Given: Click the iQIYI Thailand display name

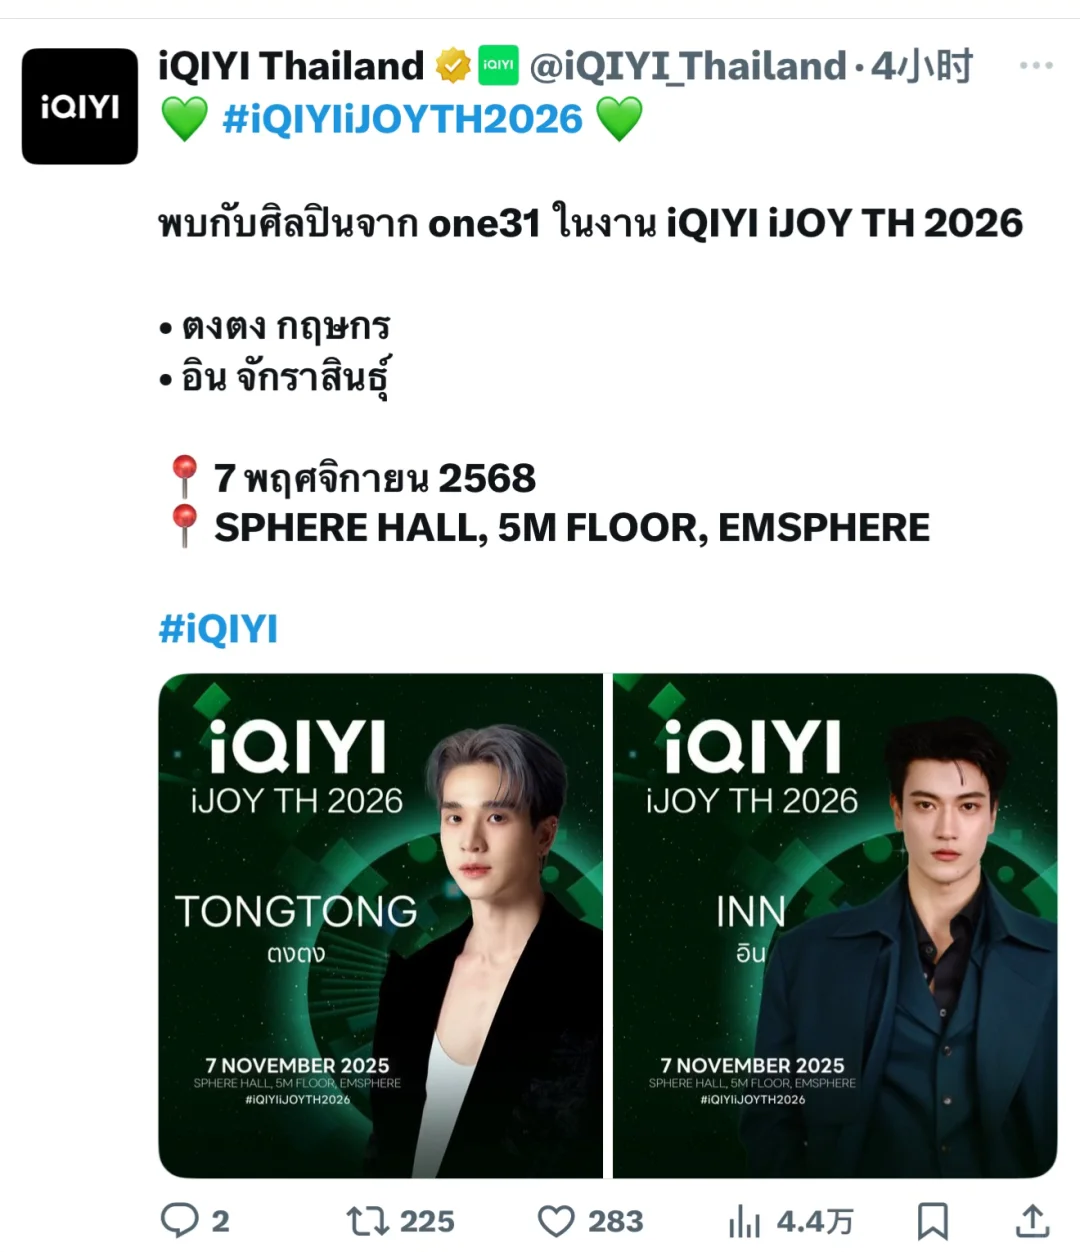Looking at the screenshot, I should pyautogui.click(x=291, y=66).
